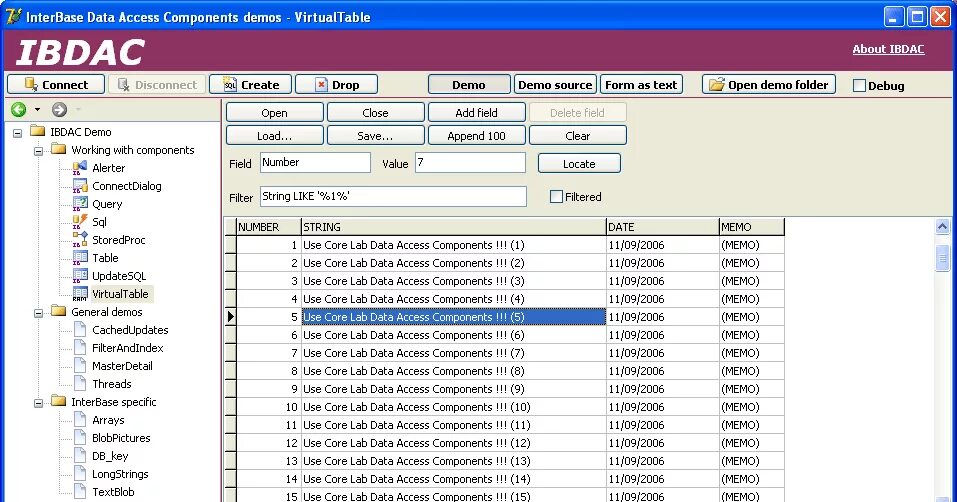Viewport: 957px width, 502px height.
Task: Switch to Demo source view
Action: (x=555, y=84)
